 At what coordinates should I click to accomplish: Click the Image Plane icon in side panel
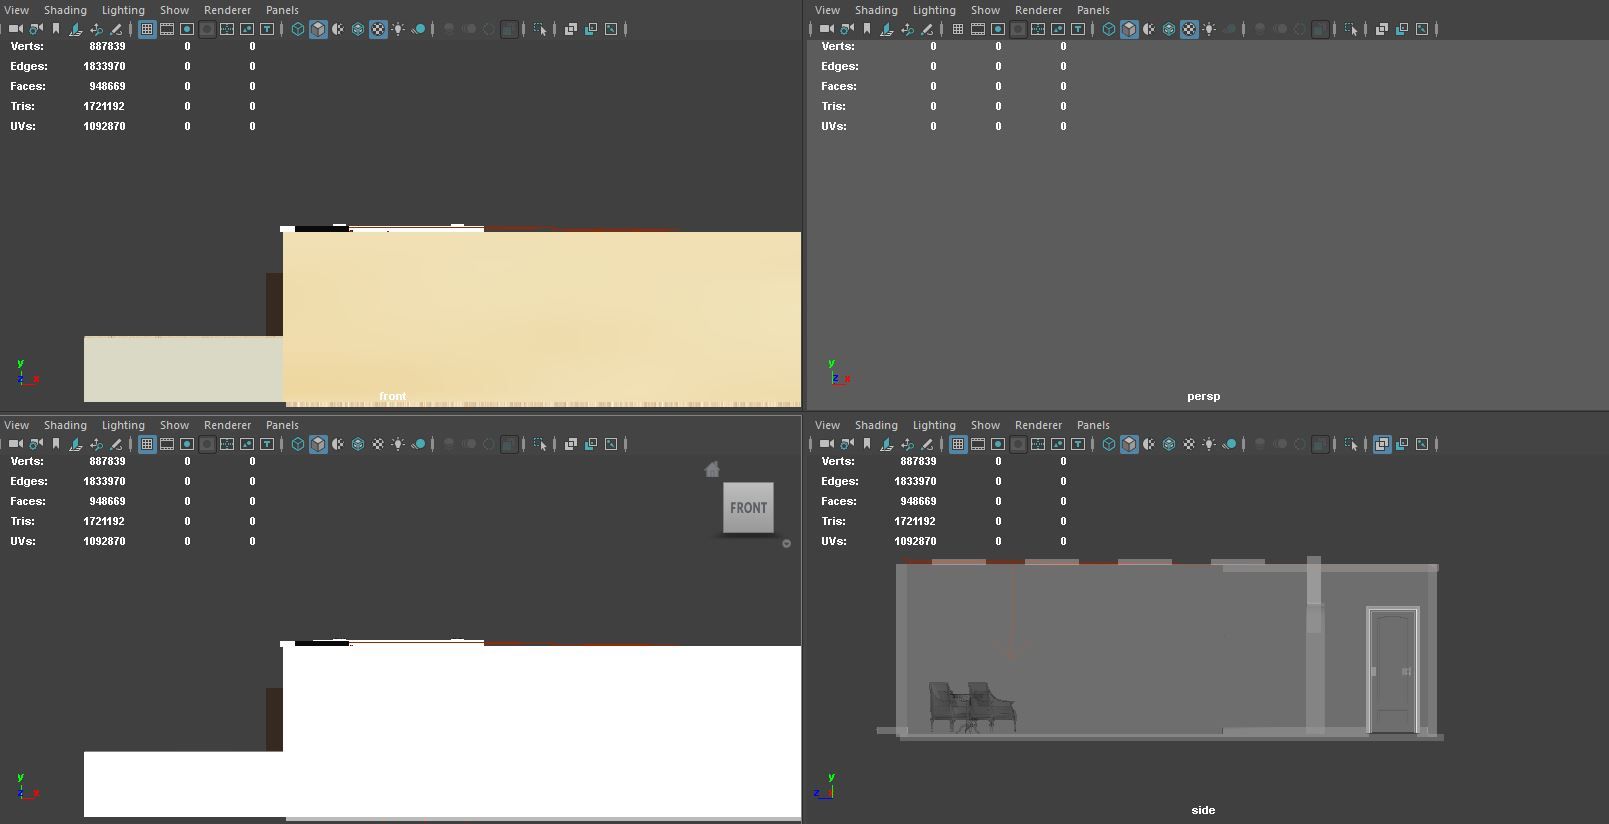coord(887,444)
